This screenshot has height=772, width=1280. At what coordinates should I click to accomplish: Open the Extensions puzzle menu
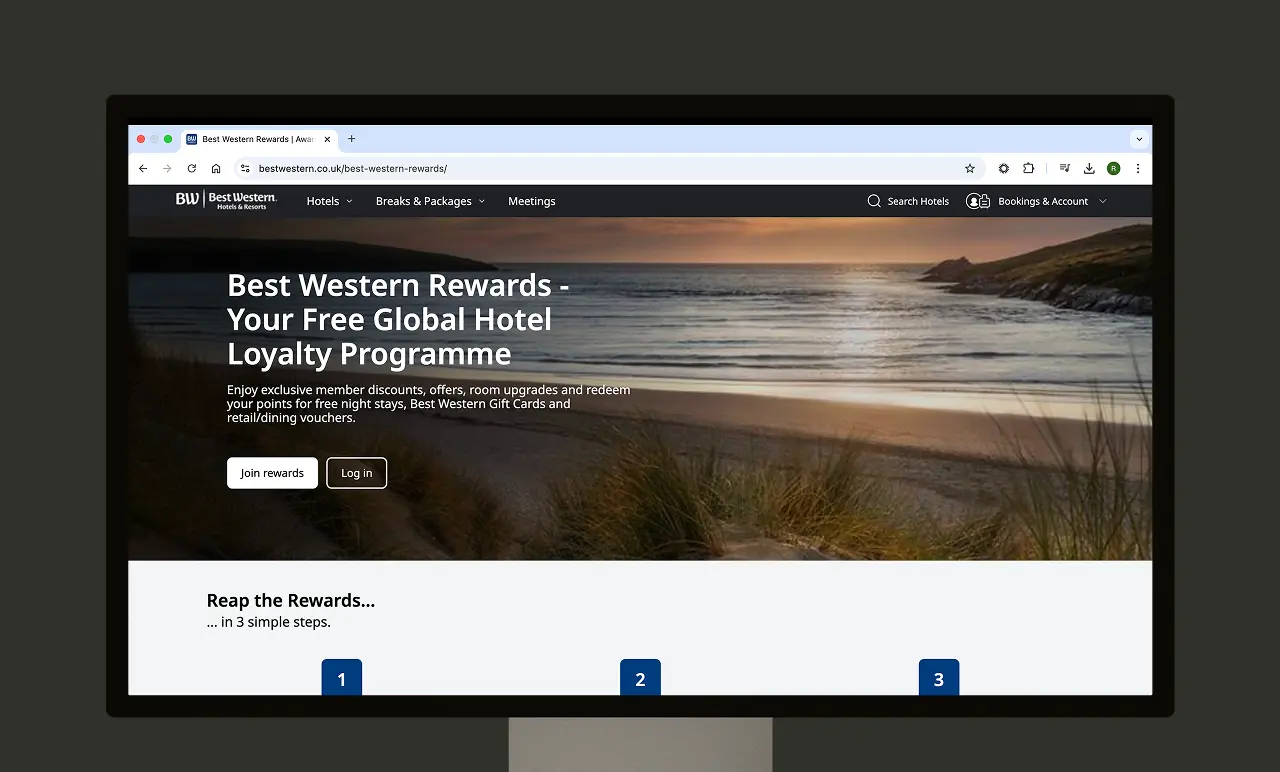(1028, 169)
